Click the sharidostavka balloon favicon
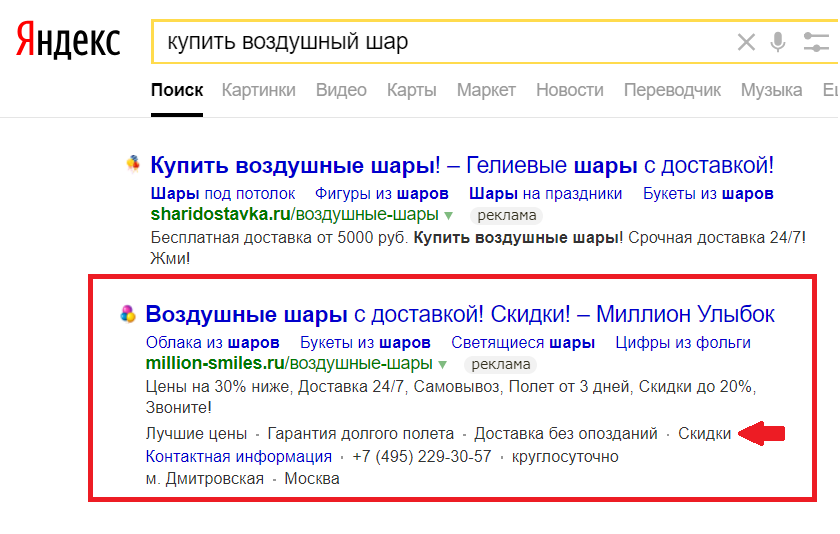This screenshot has height=534, width=840. (x=132, y=164)
